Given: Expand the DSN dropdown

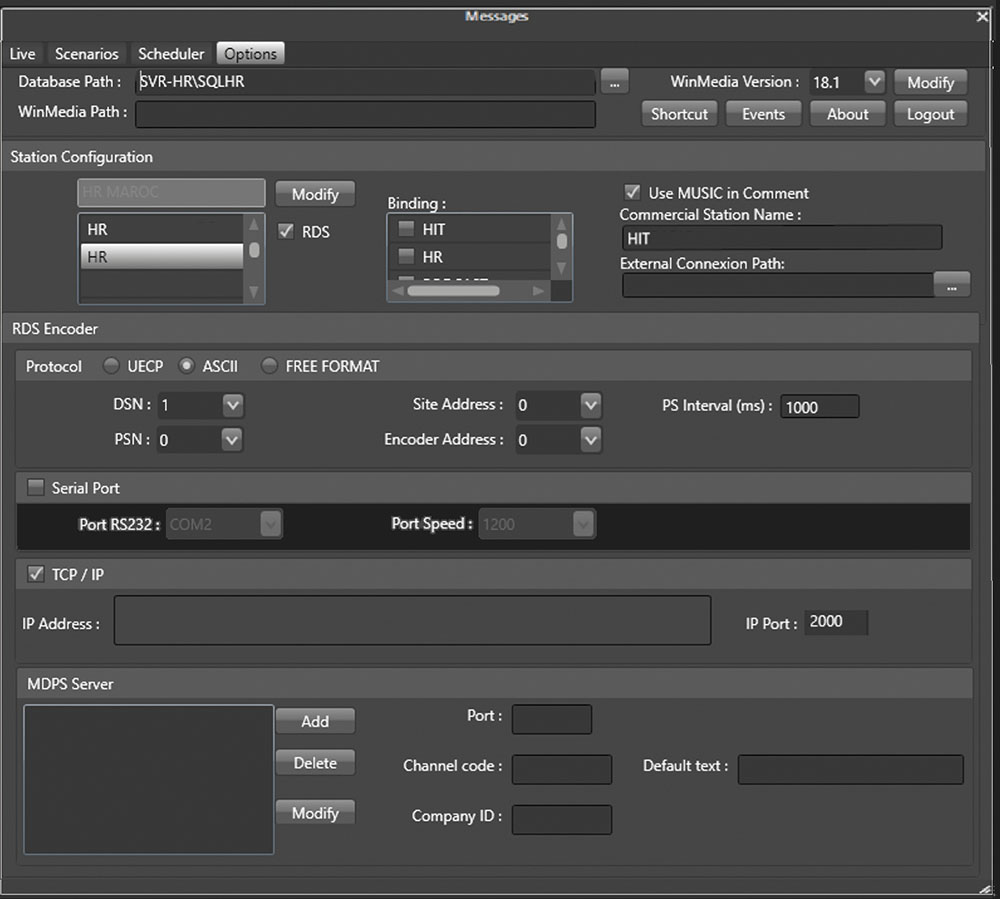Looking at the screenshot, I should [x=232, y=405].
